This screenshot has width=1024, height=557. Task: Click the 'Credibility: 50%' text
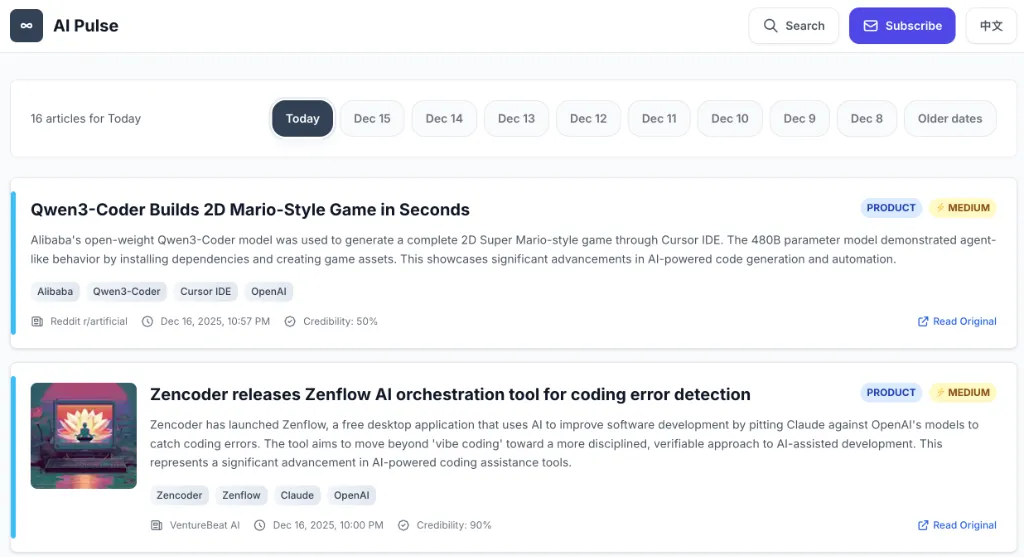[x=340, y=321]
